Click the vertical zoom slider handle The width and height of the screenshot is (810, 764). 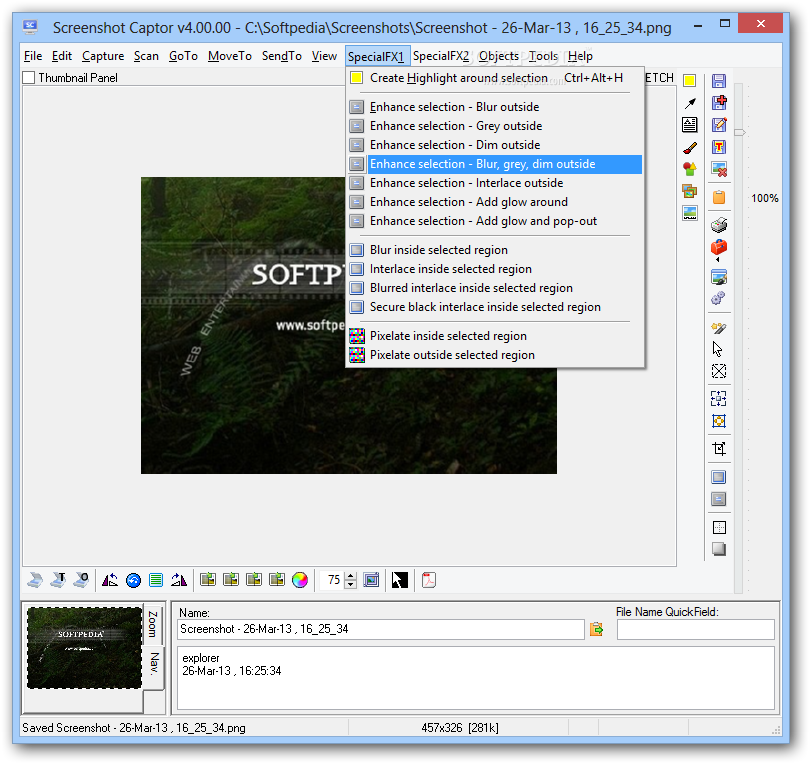(740, 132)
